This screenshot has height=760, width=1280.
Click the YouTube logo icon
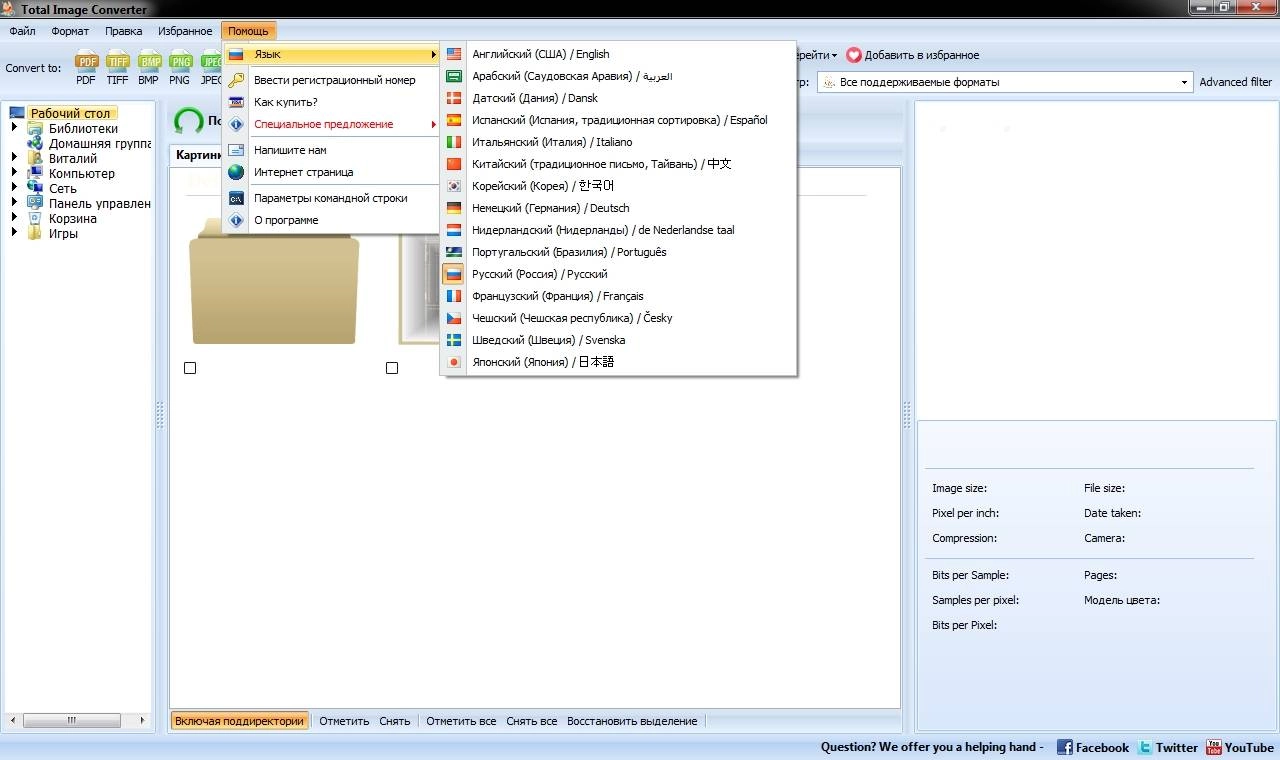[x=1213, y=747]
